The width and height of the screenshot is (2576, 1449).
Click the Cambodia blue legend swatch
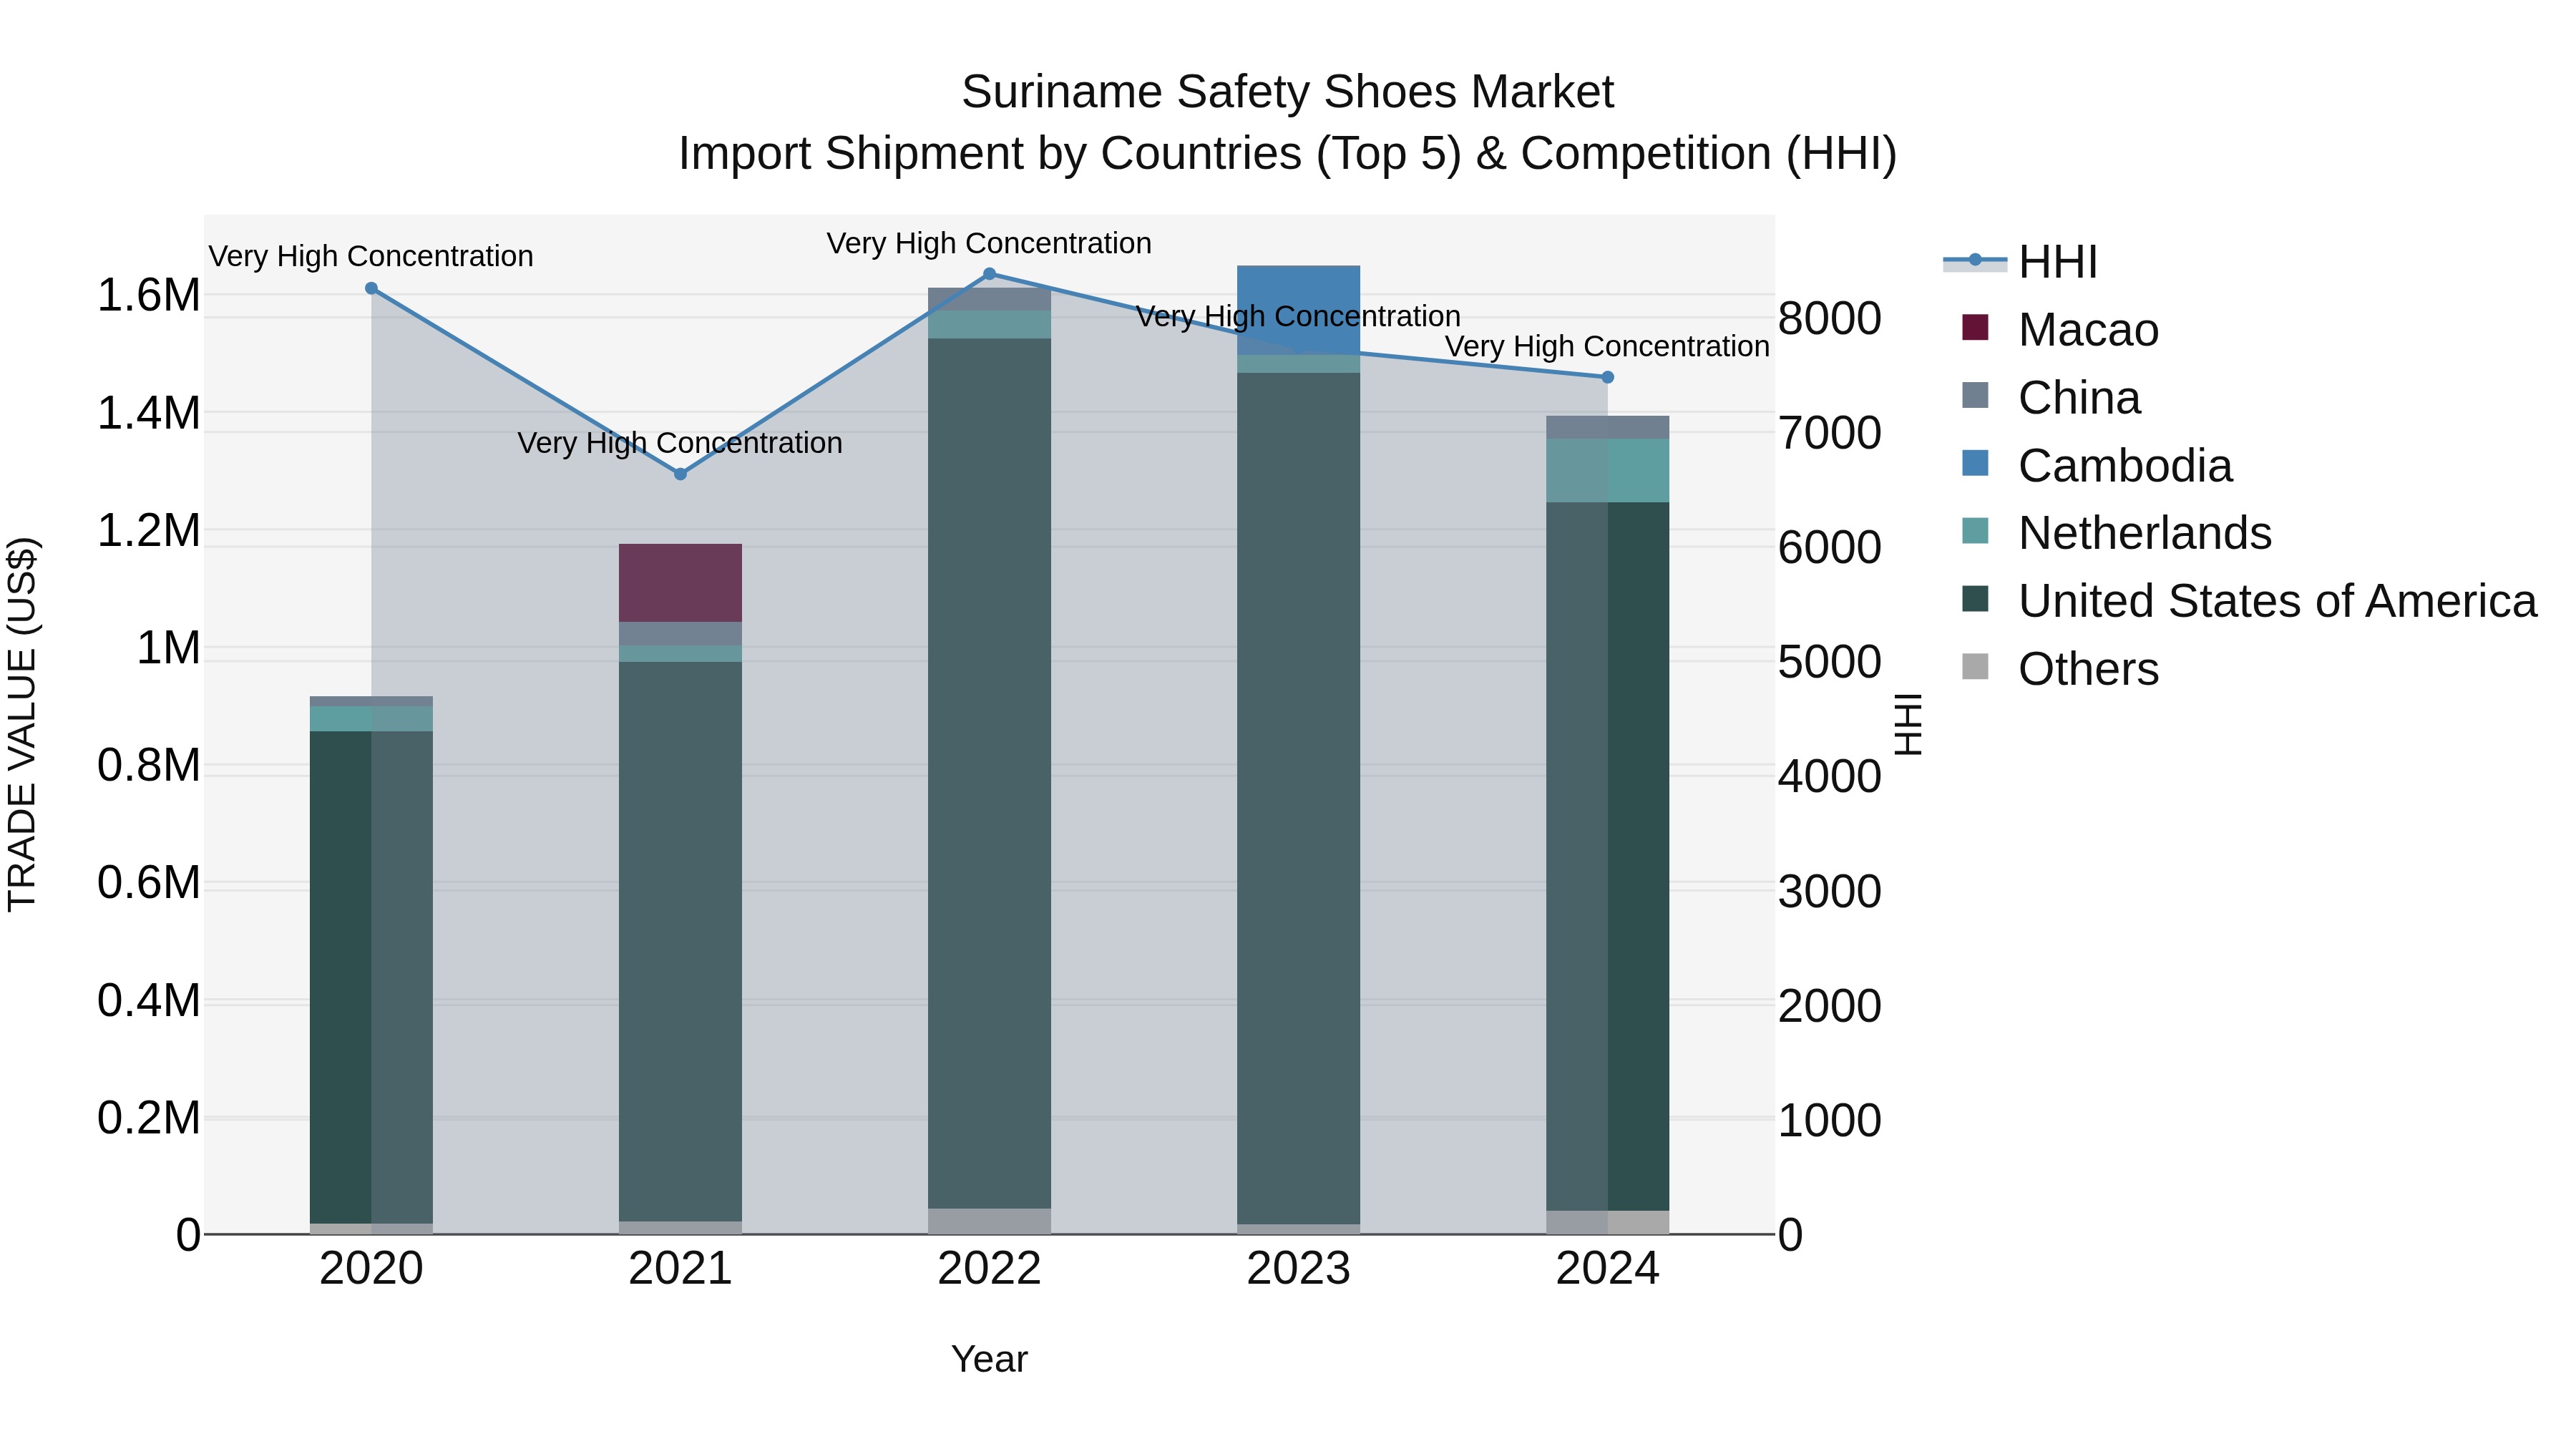coord(1975,463)
